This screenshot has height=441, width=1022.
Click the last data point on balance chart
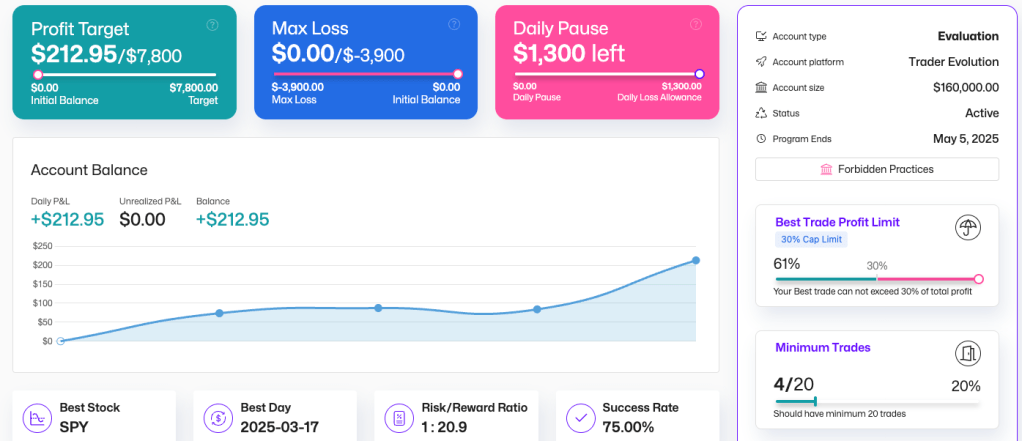[696, 260]
